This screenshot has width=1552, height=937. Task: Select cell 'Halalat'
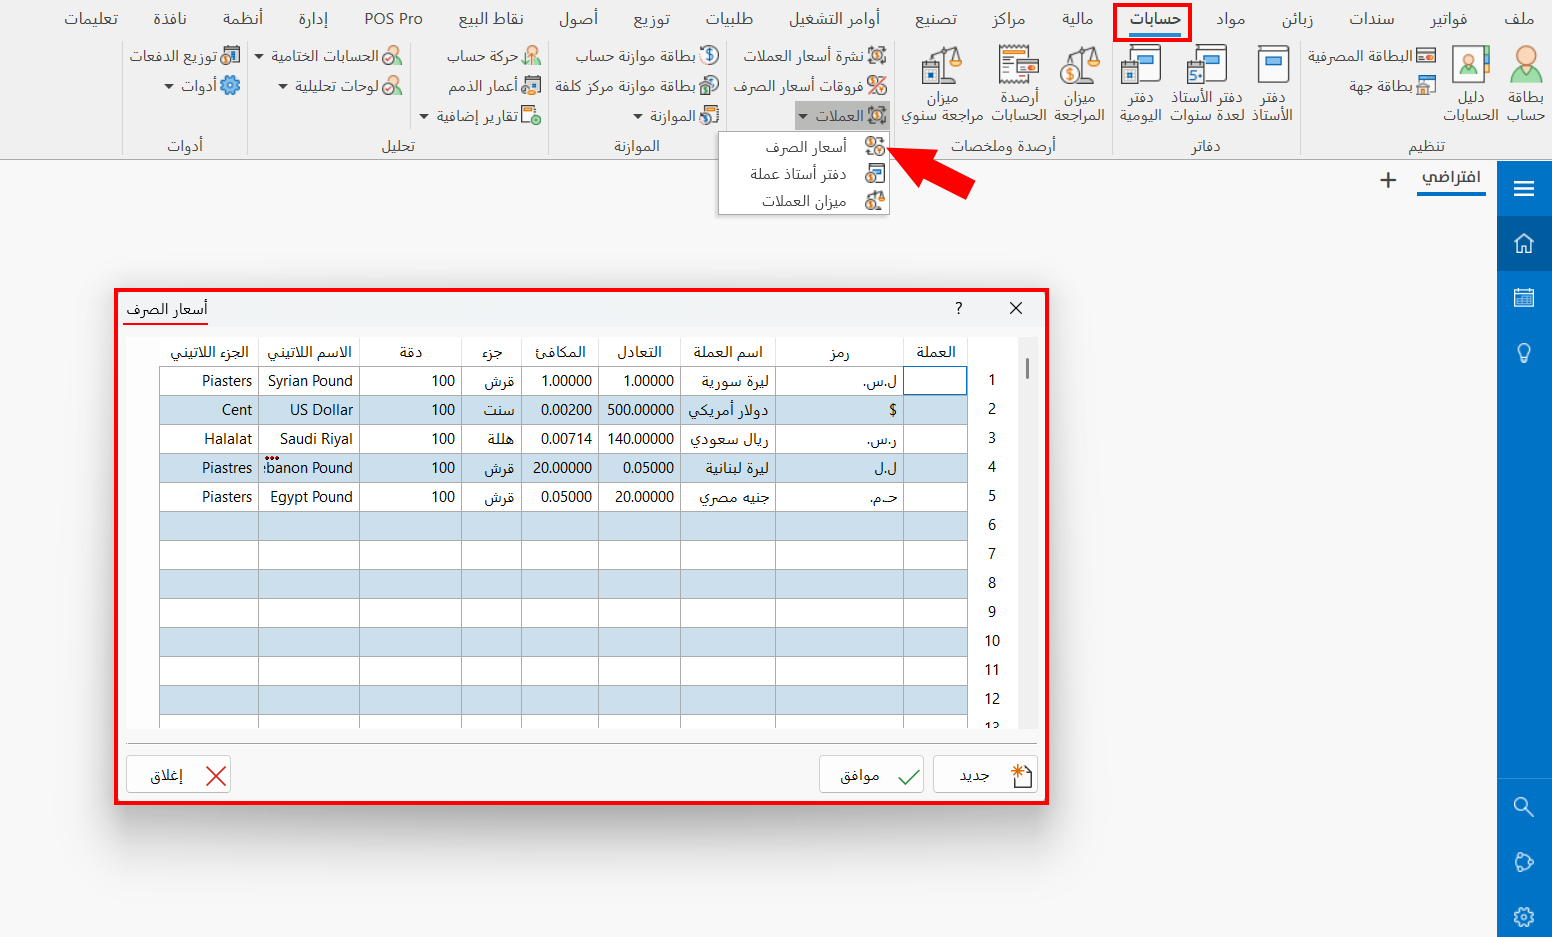tap(209, 439)
